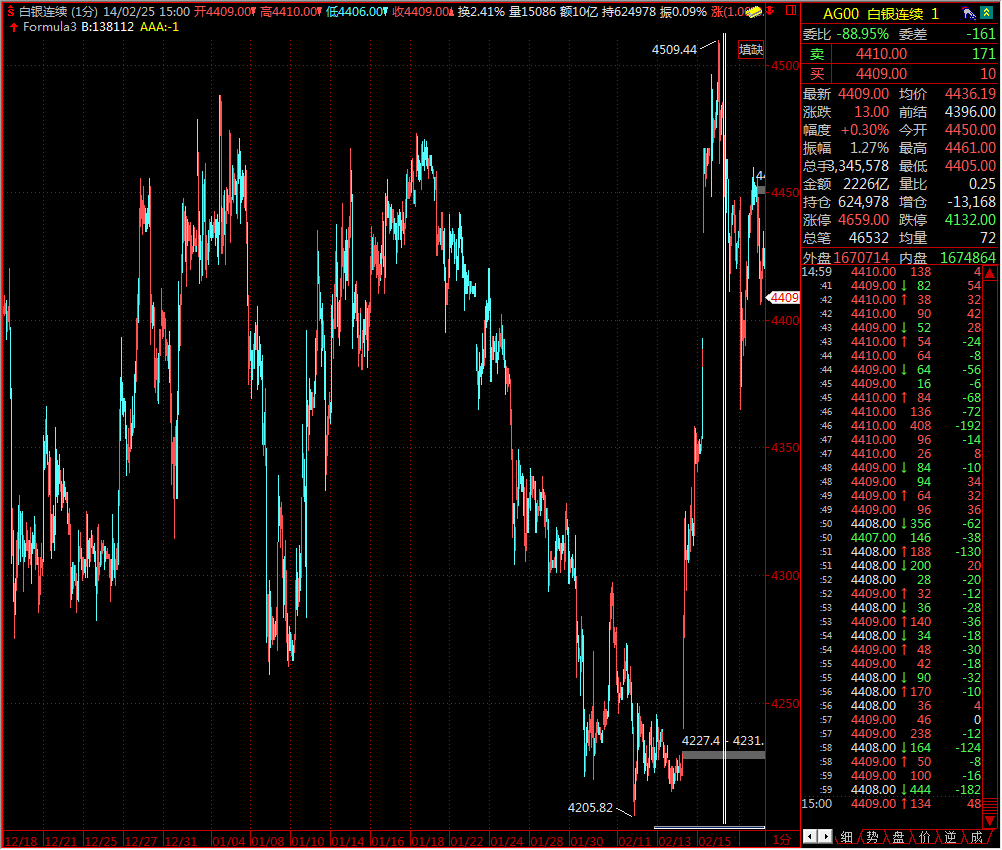This screenshot has width=1002, height=850.
Task: Click the AG00 白银连续 title
Action: [881, 13]
